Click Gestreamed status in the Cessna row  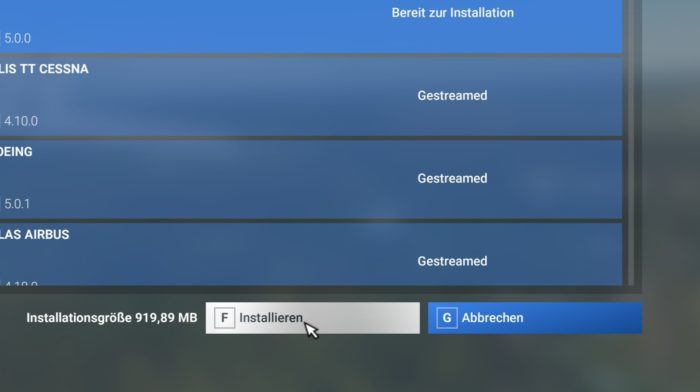(x=452, y=96)
